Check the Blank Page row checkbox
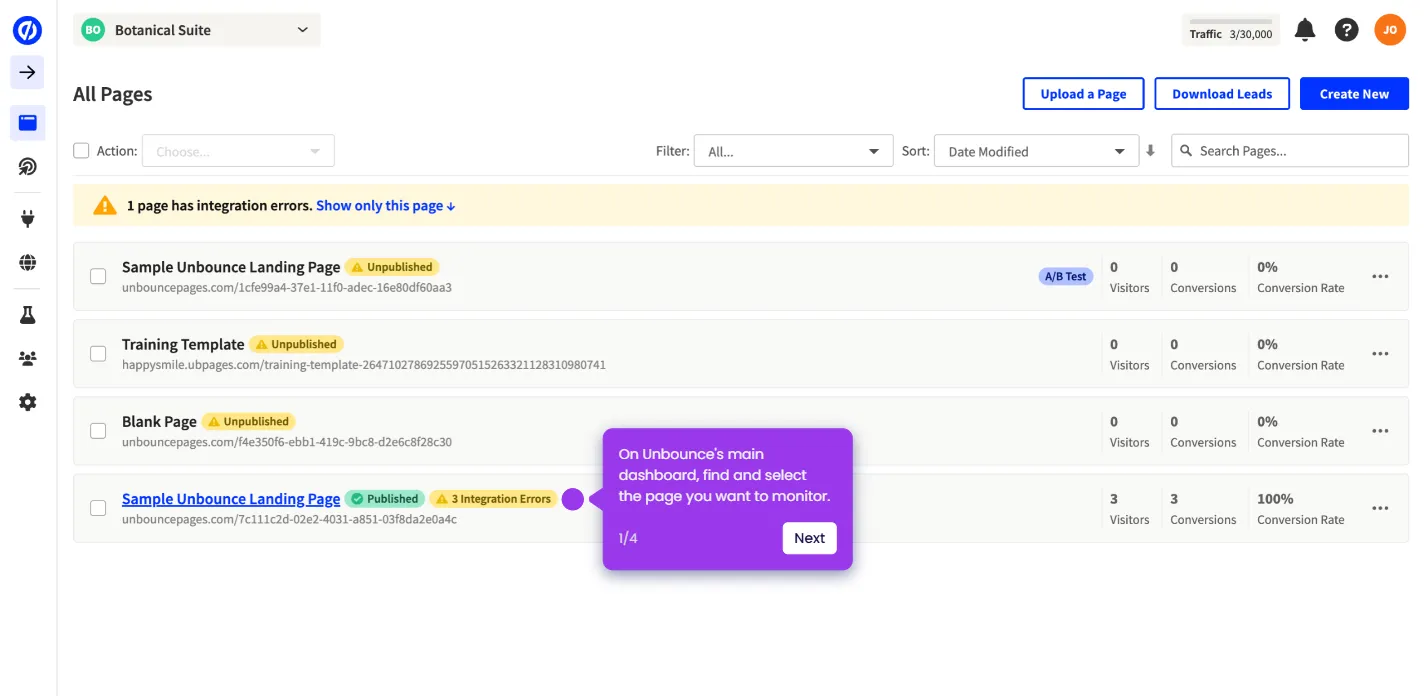Viewport: 1425px width, 696px height. coord(98,431)
